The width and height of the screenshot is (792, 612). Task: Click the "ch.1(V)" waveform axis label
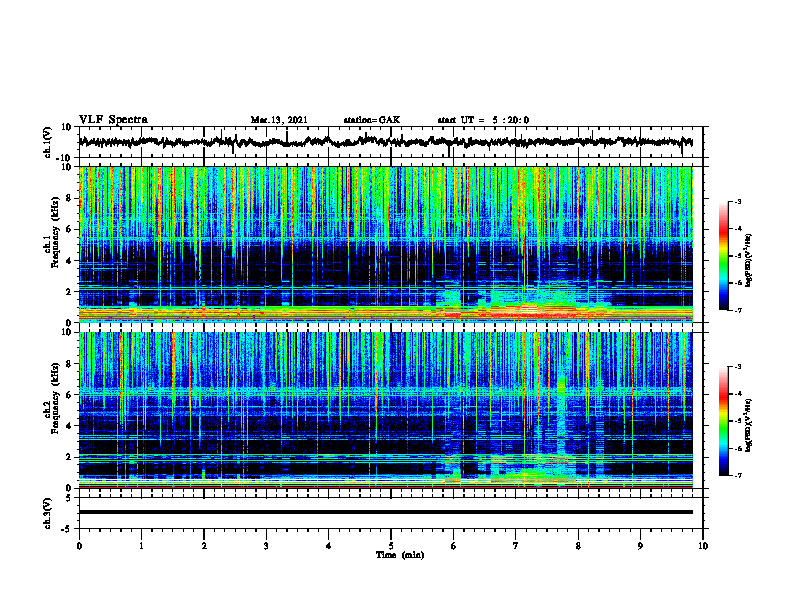click(48, 142)
